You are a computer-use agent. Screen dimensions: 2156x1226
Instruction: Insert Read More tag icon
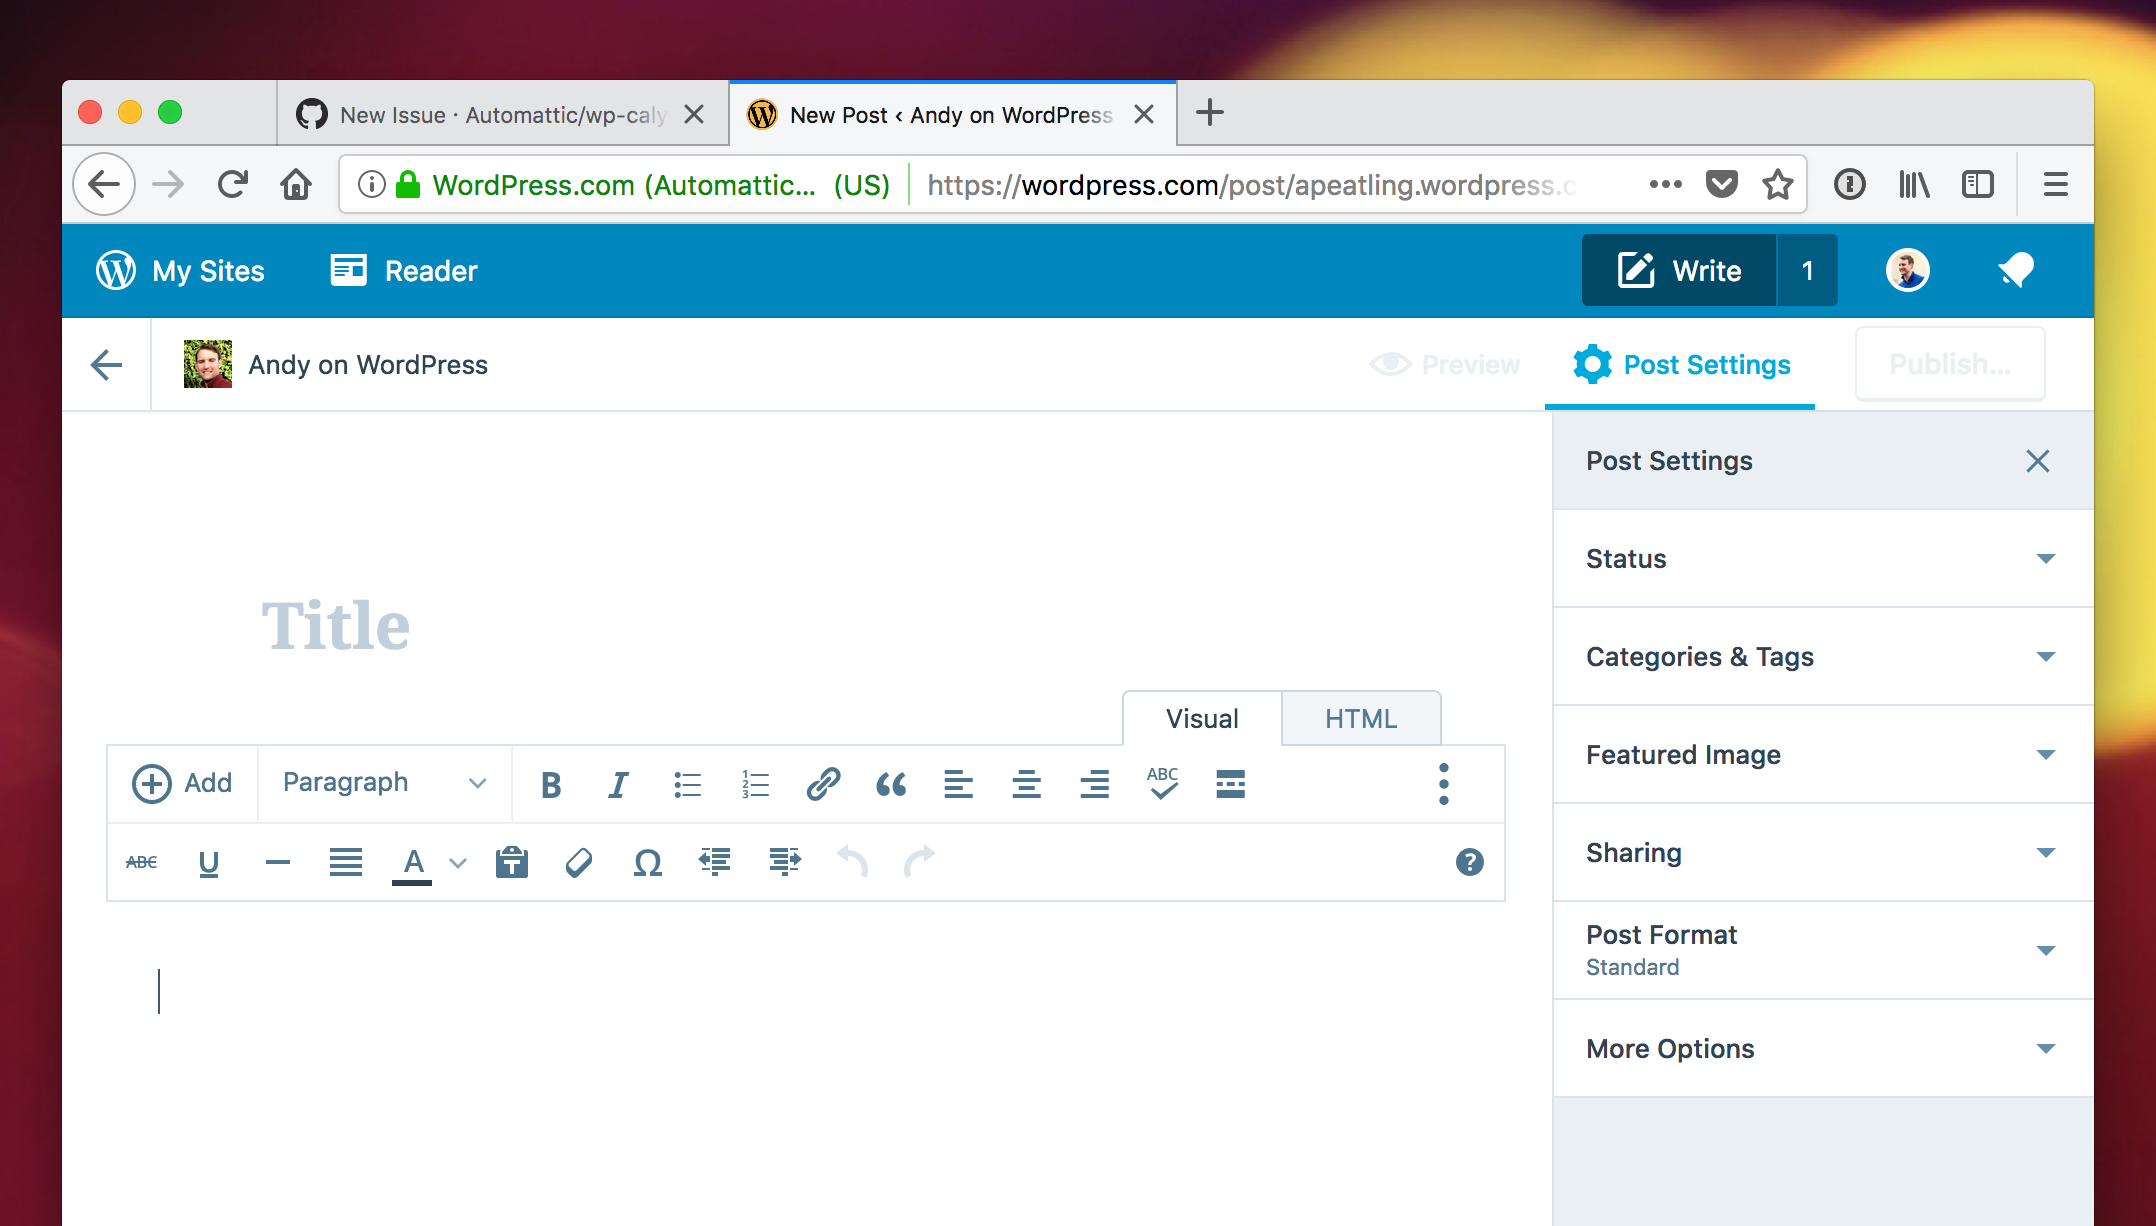[x=1230, y=785]
